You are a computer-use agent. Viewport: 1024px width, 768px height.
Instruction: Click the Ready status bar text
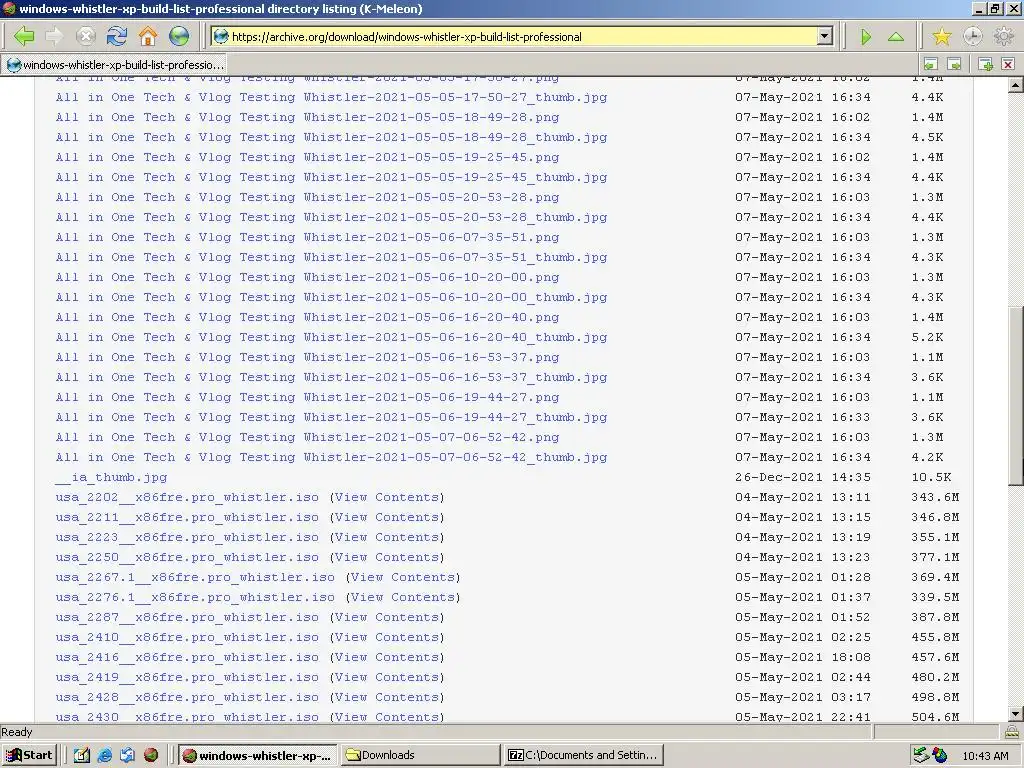pyautogui.click(x=16, y=732)
